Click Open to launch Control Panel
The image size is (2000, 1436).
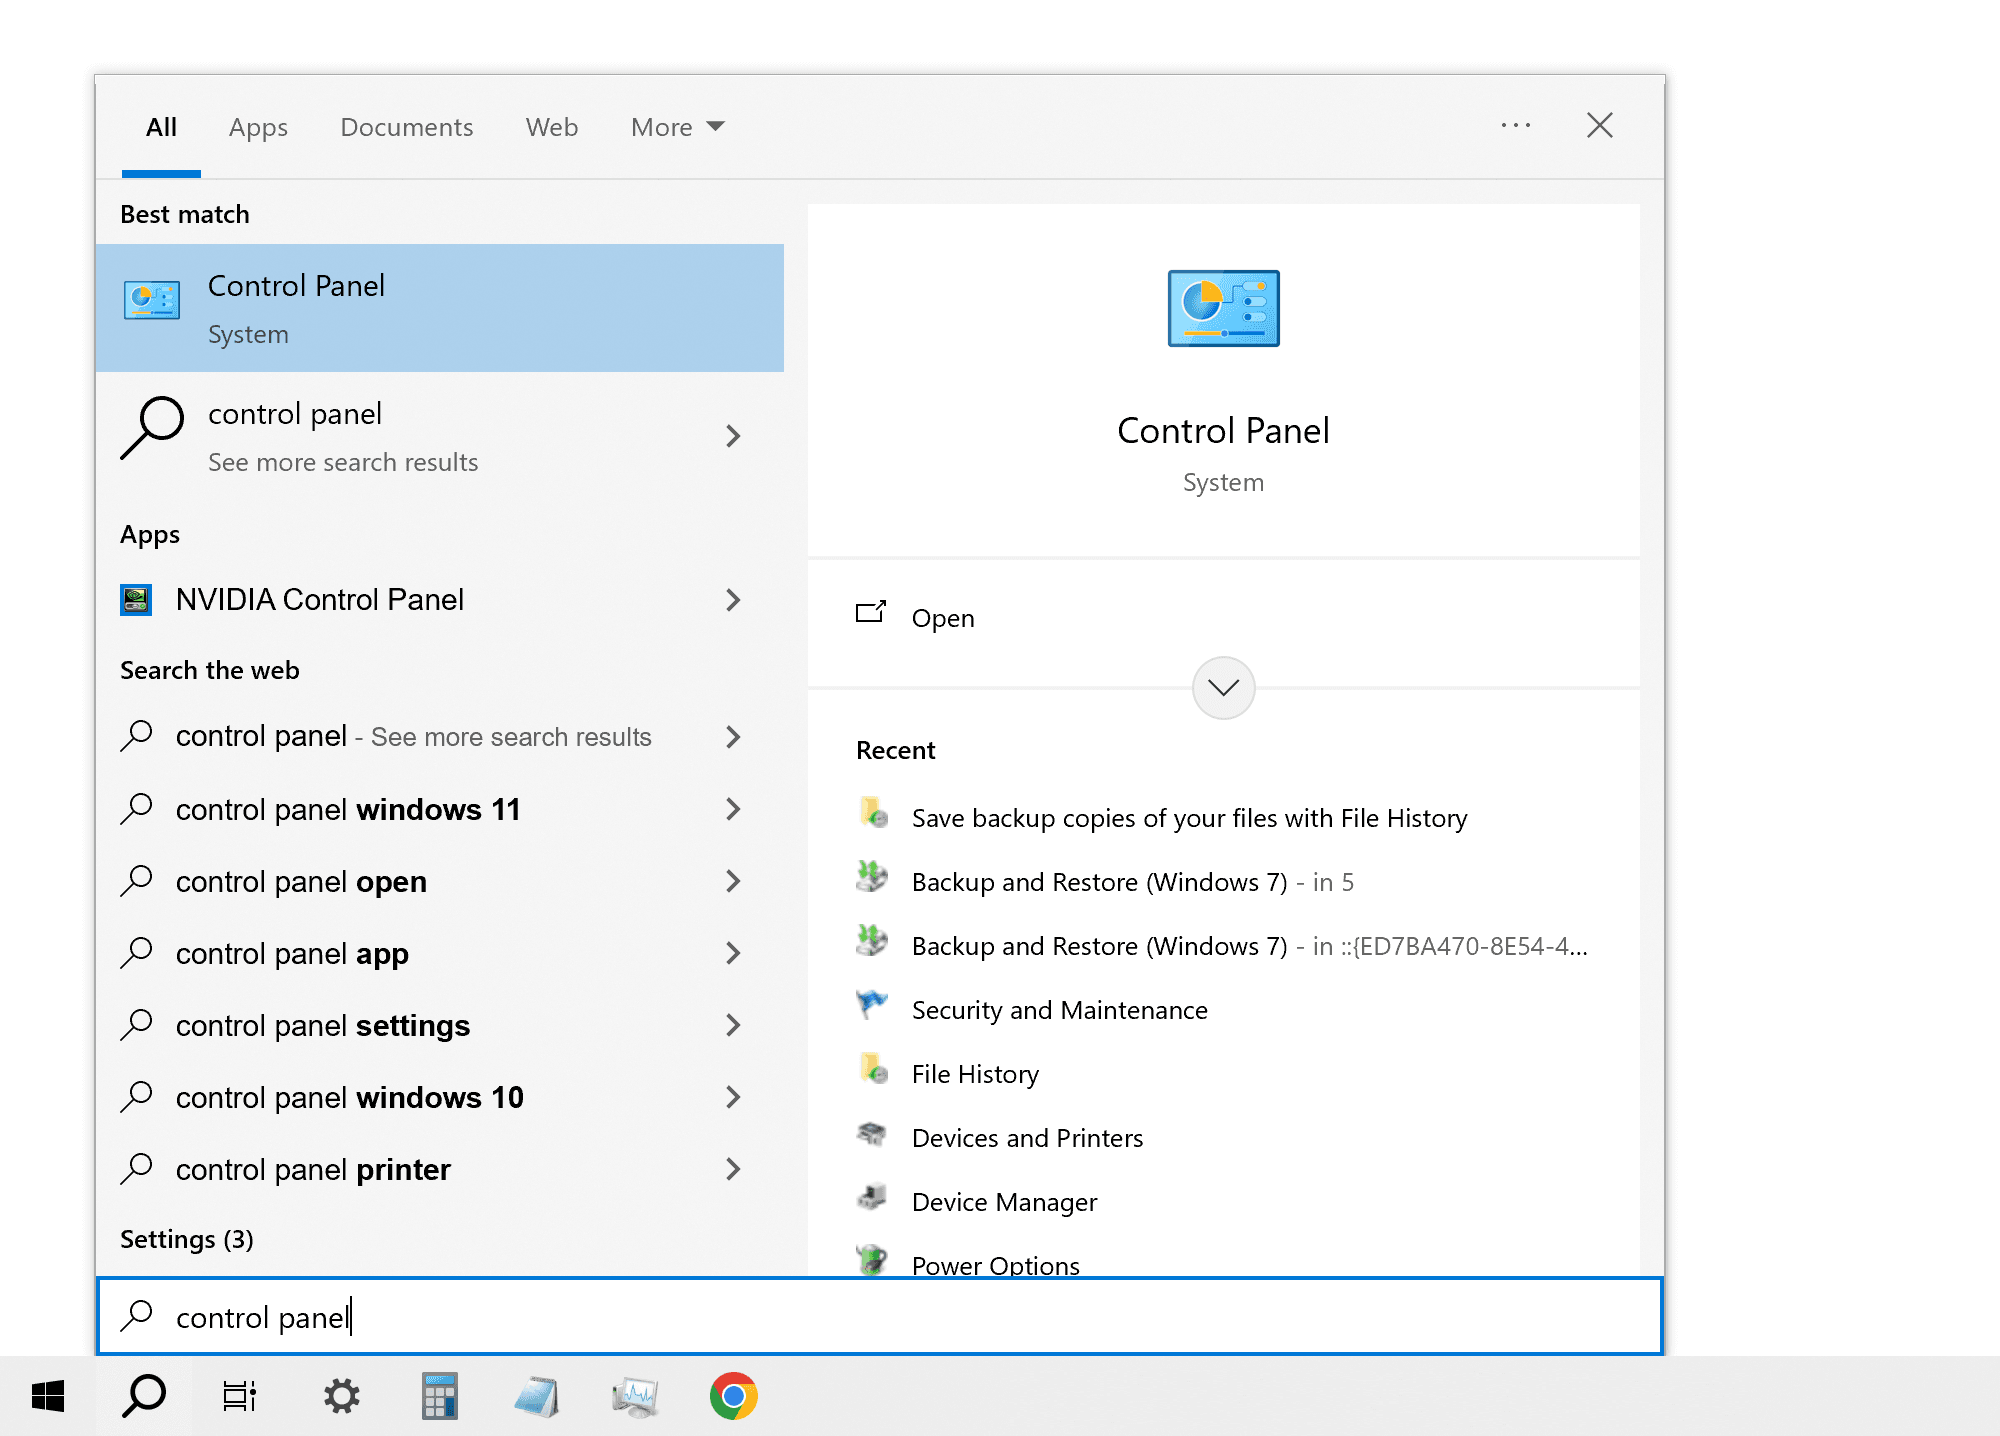tap(943, 618)
